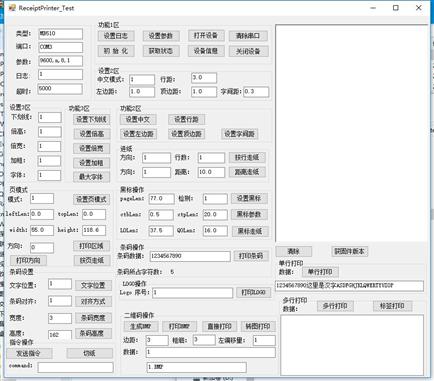This screenshot has height=381, width=434.
Task: Click the 切纸 button
Action: pyautogui.click(x=90, y=353)
